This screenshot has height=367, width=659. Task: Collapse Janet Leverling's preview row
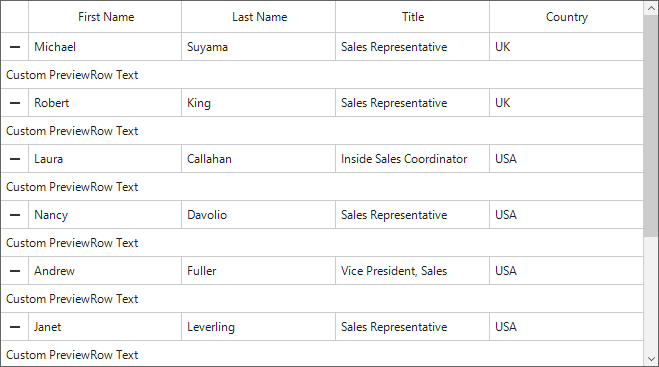tap(15, 327)
